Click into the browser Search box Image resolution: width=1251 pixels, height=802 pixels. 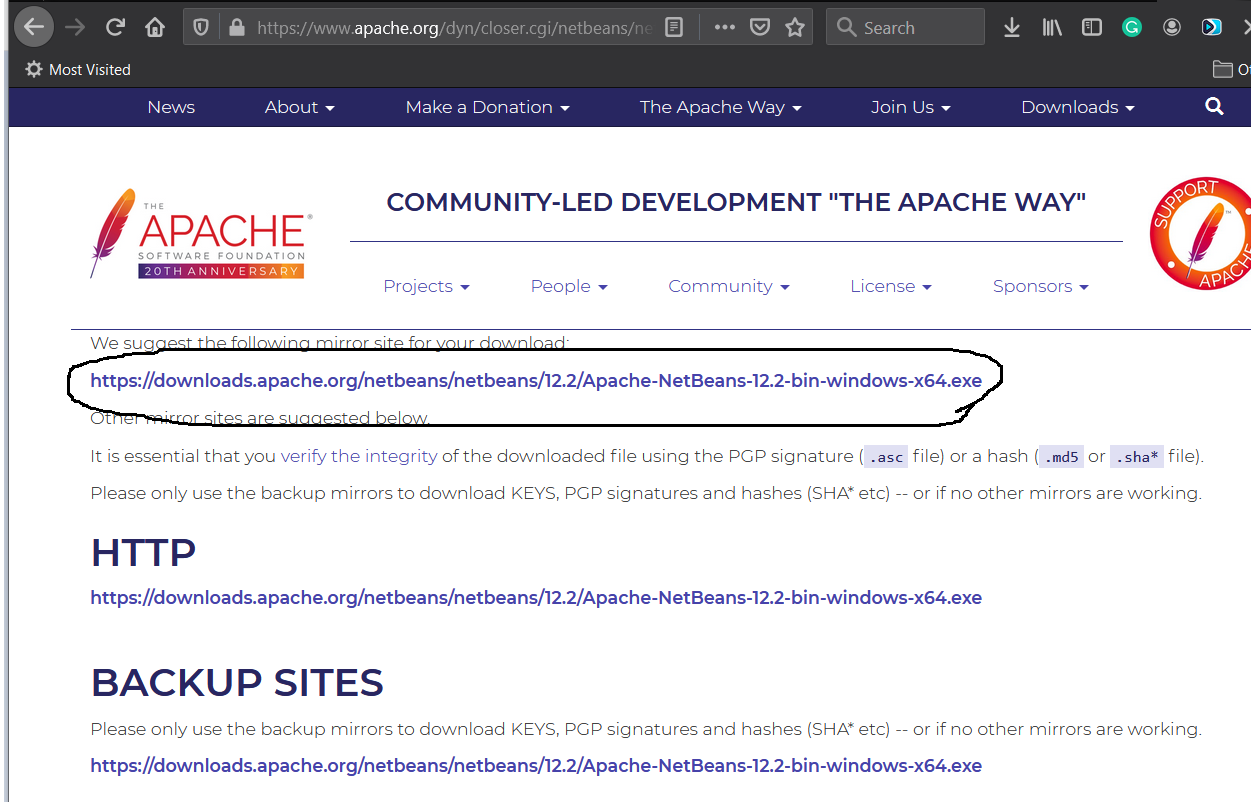click(x=905, y=27)
